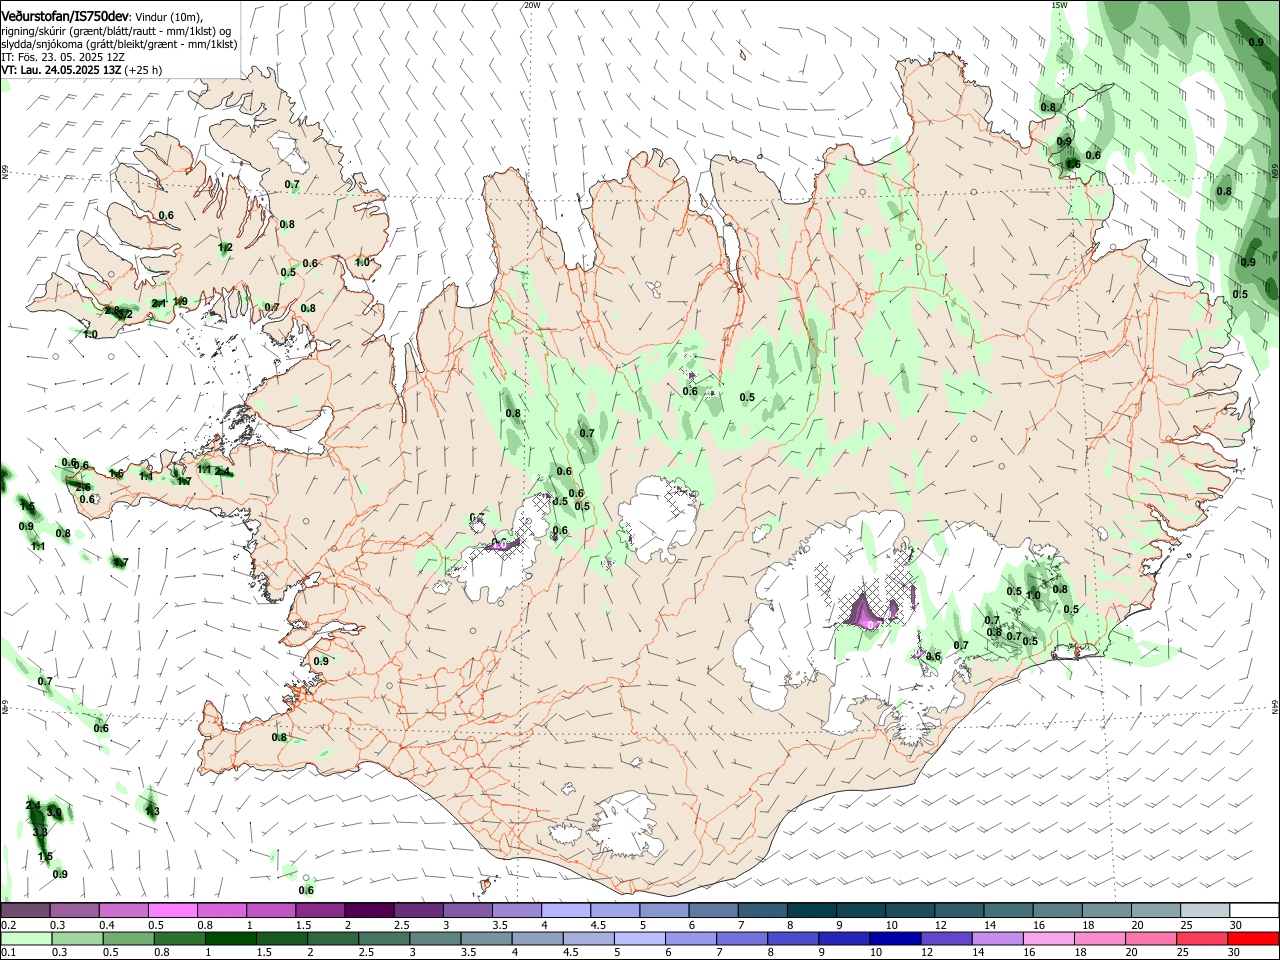The height and width of the screenshot is (960, 1280).
Task: Click the 2.1 precipitation value on the map
Action: click(159, 304)
